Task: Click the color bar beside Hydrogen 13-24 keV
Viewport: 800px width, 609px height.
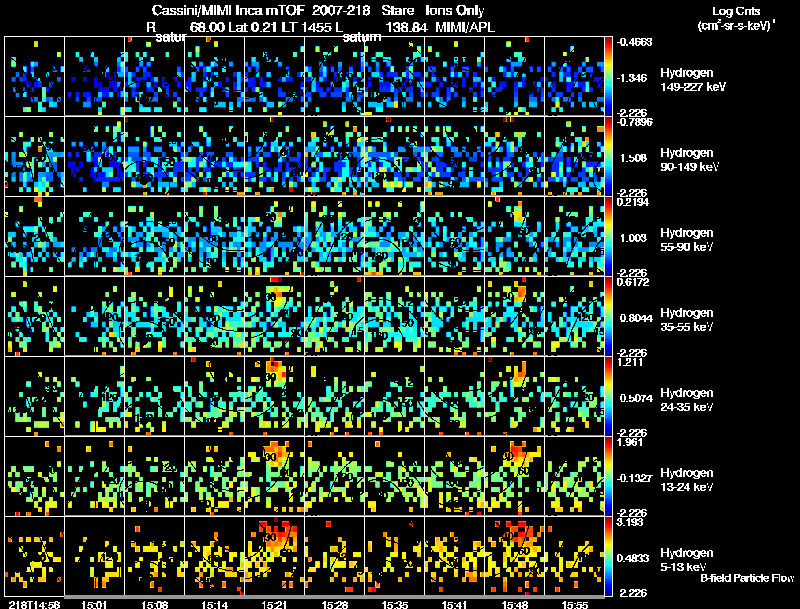Action: [x=608, y=477]
